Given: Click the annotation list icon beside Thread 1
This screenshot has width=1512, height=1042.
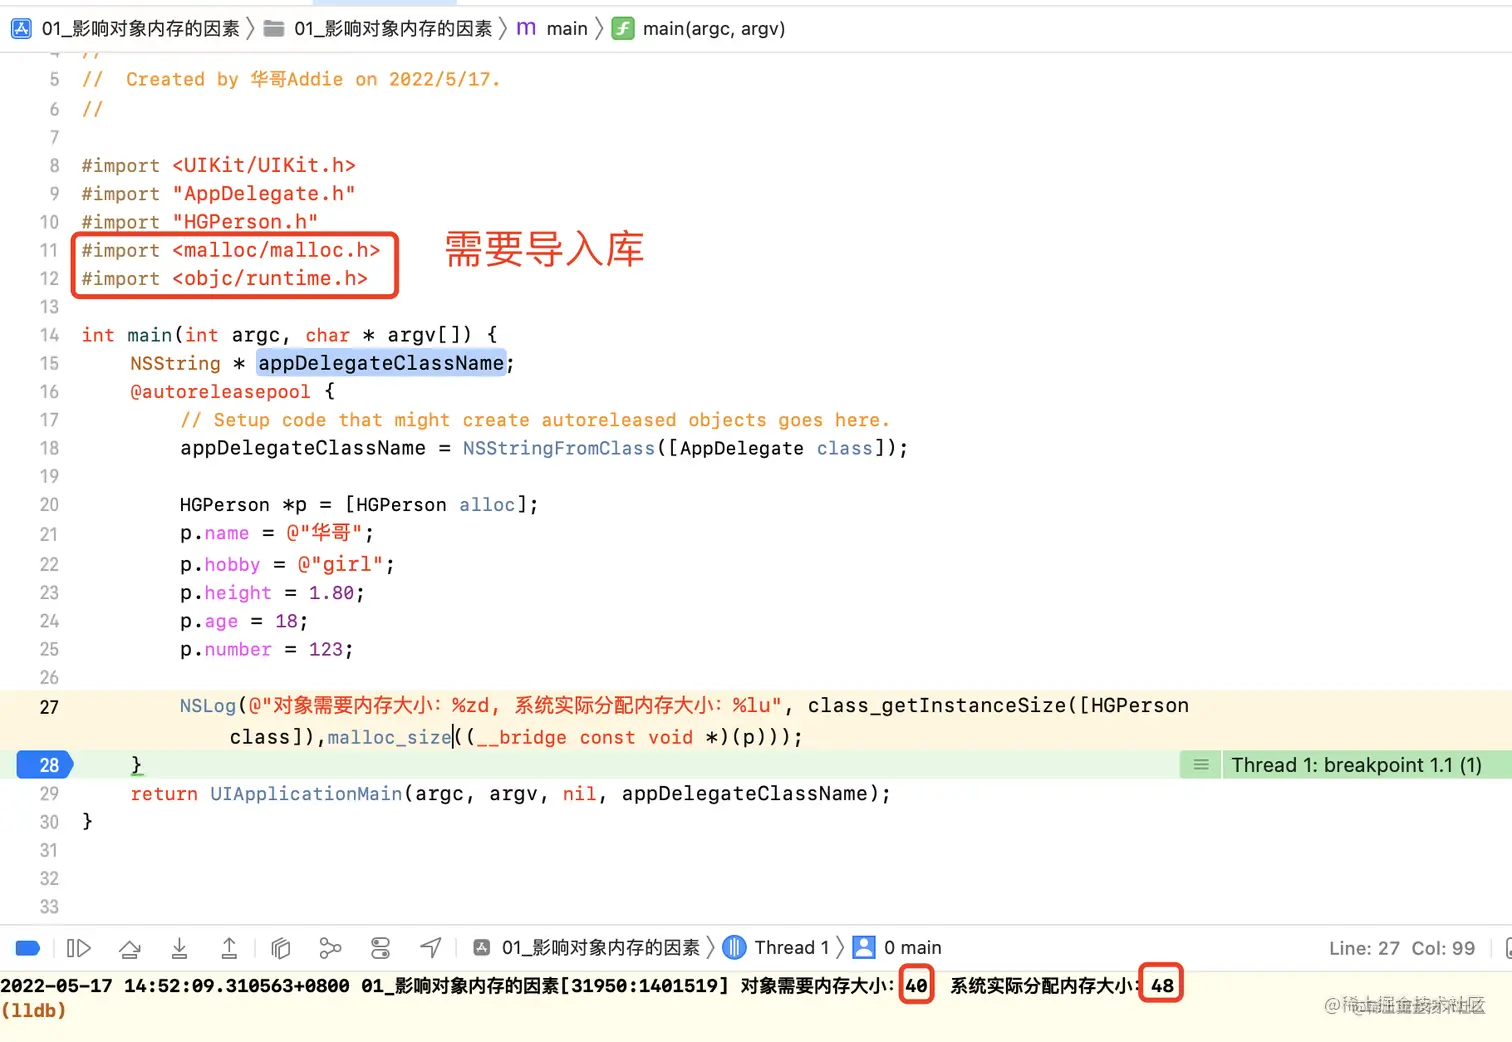Looking at the screenshot, I should [1201, 765].
